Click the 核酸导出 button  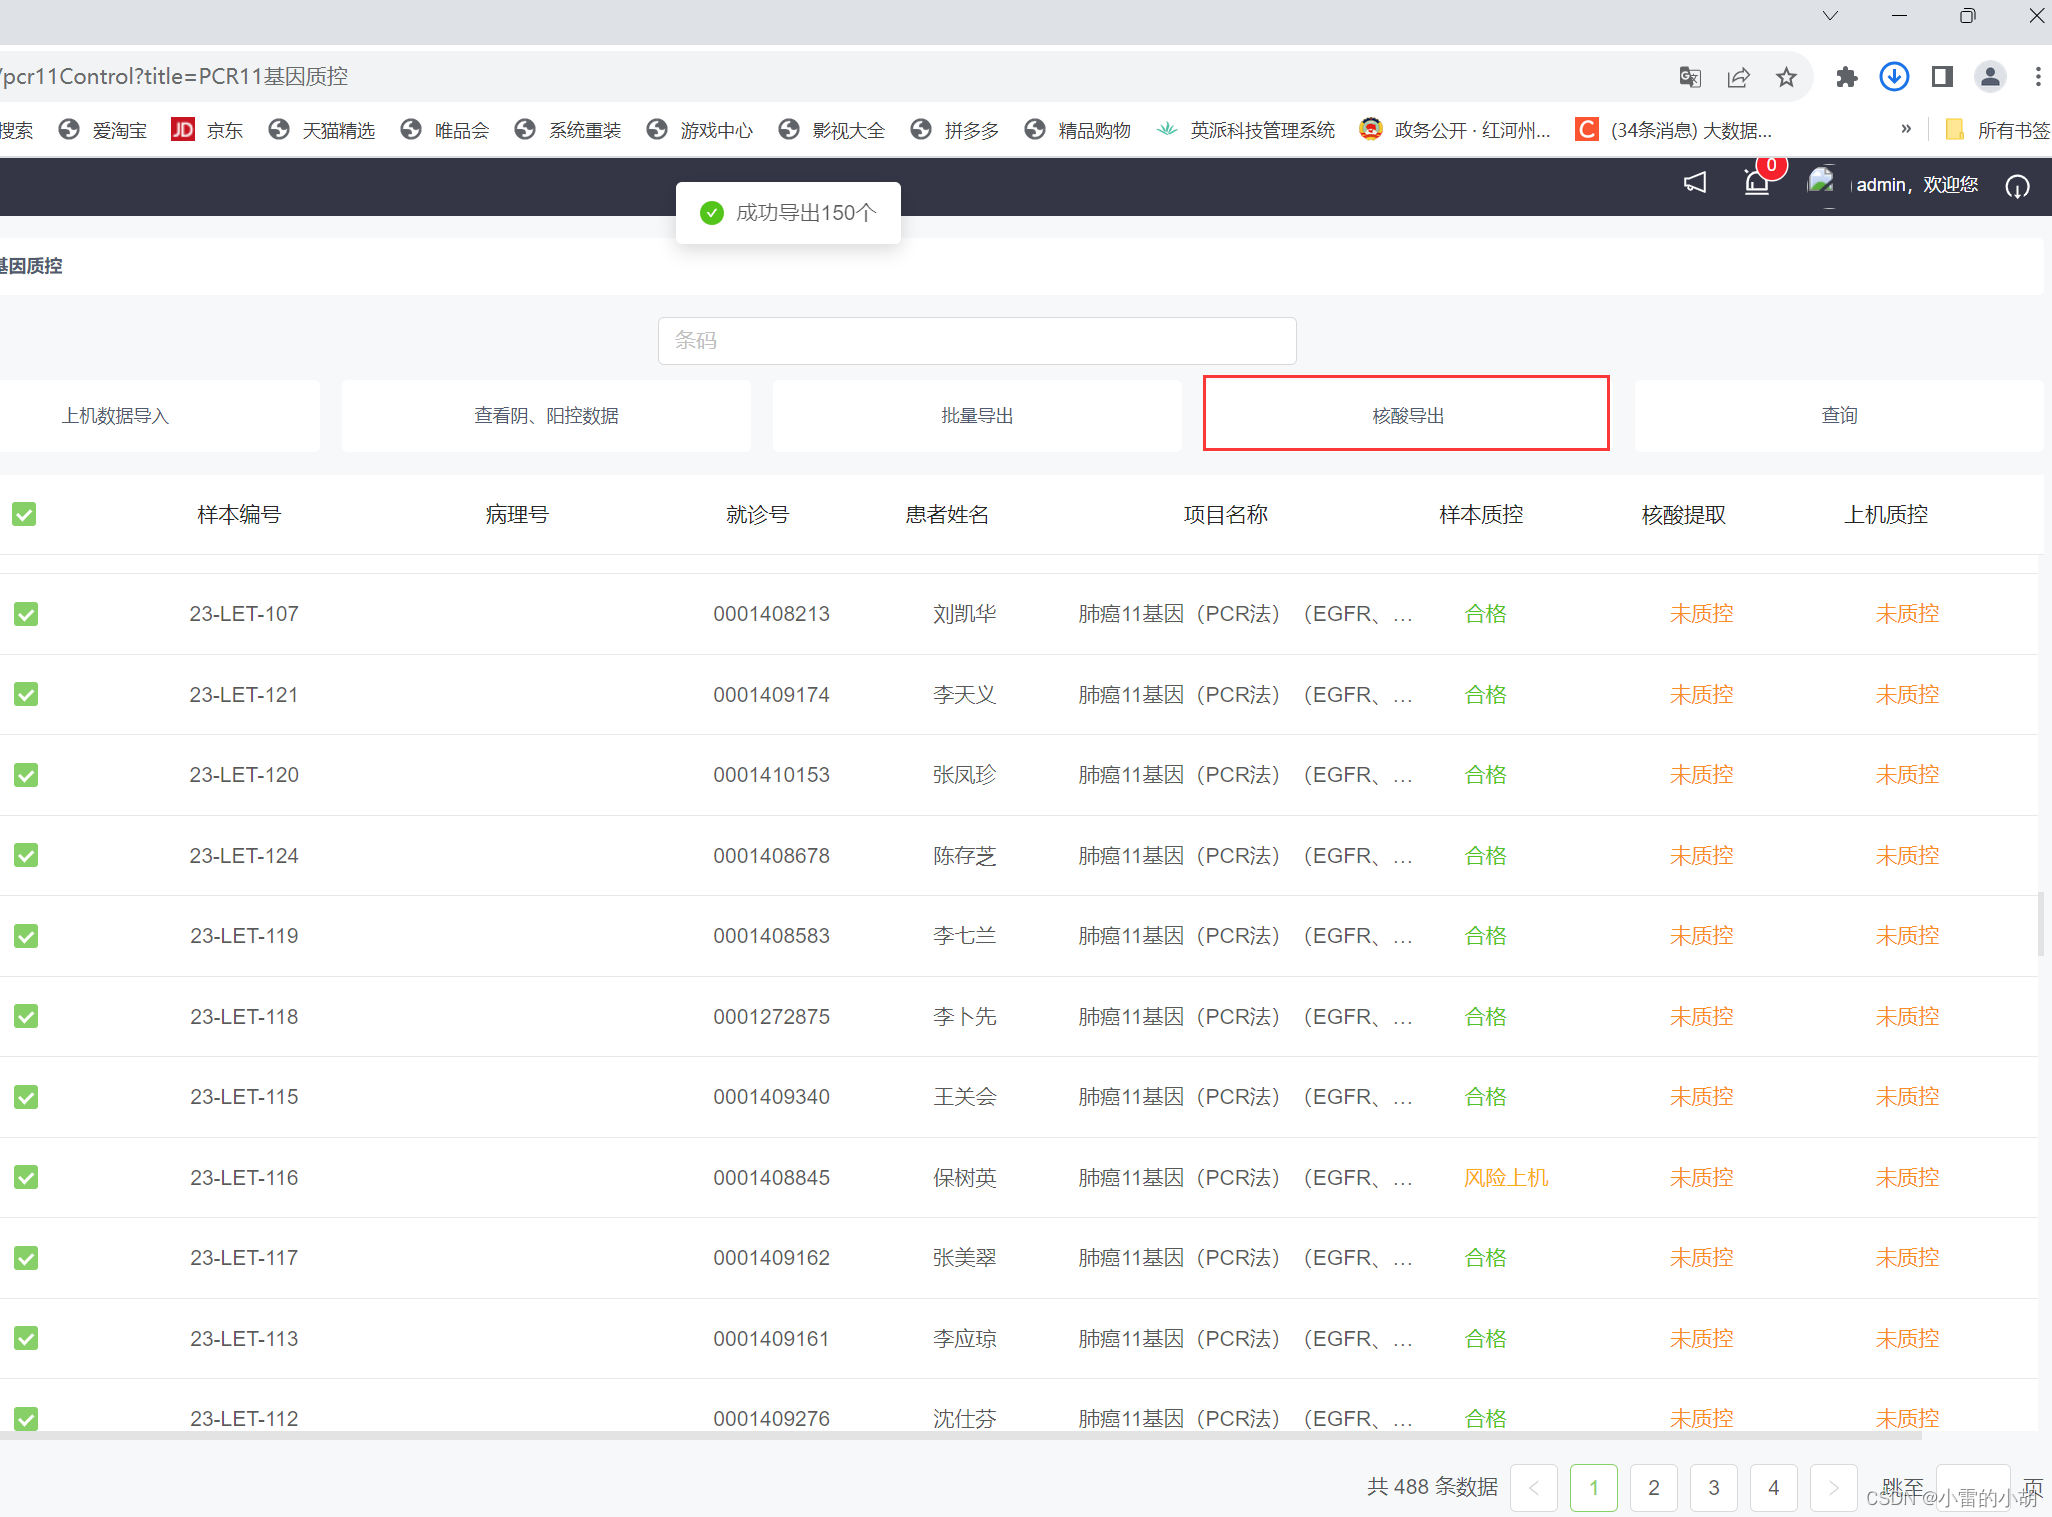pyautogui.click(x=1406, y=414)
